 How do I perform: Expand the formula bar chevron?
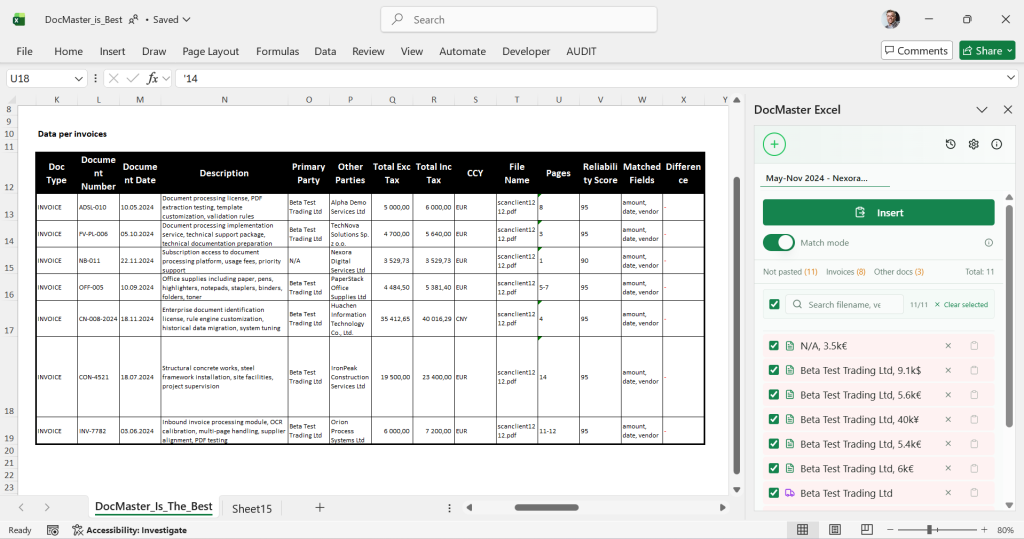tap(1011, 78)
